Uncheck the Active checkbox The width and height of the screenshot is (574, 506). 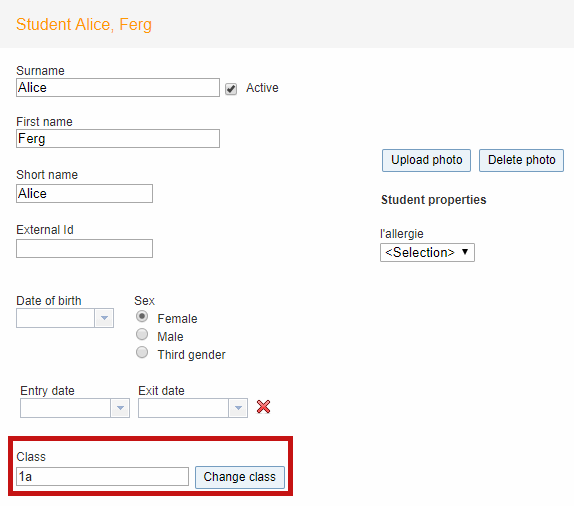[x=231, y=89]
